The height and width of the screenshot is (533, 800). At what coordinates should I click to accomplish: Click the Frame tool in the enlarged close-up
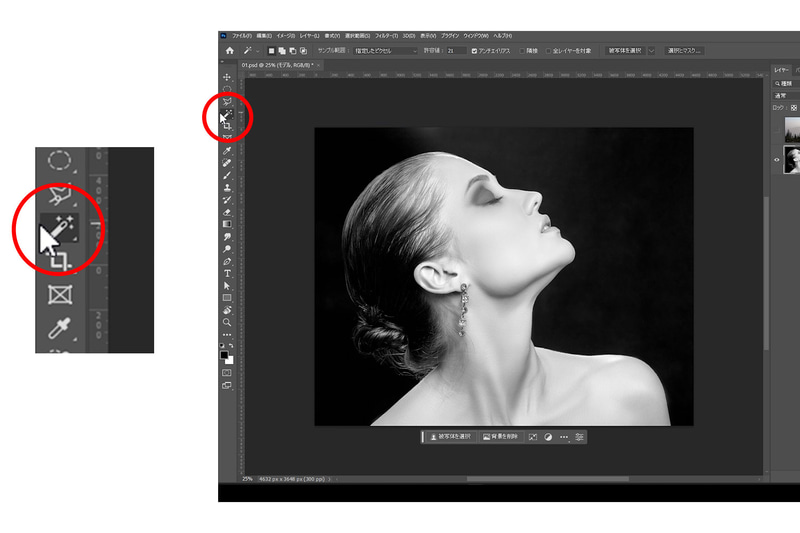click(x=60, y=295)
